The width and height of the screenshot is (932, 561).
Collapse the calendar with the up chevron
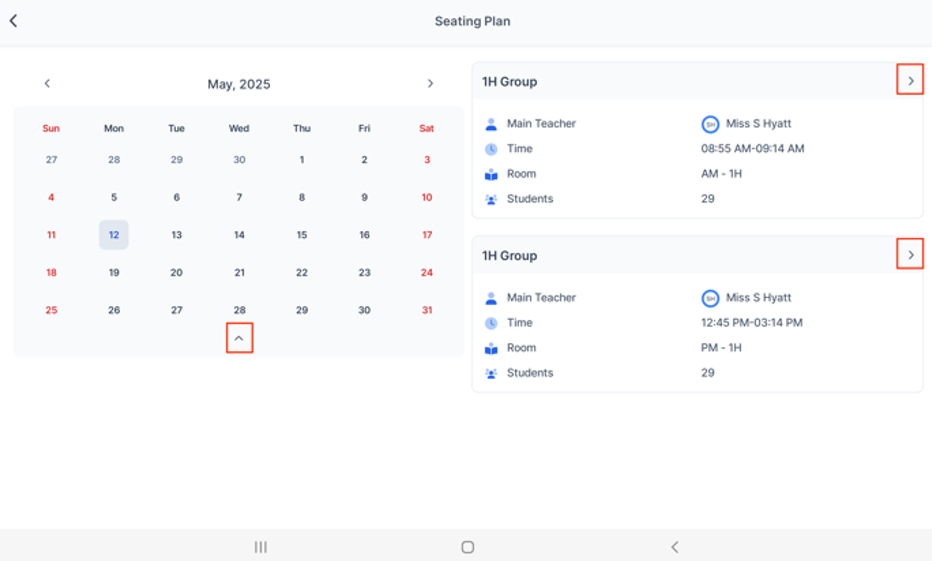tap(239, 339)
